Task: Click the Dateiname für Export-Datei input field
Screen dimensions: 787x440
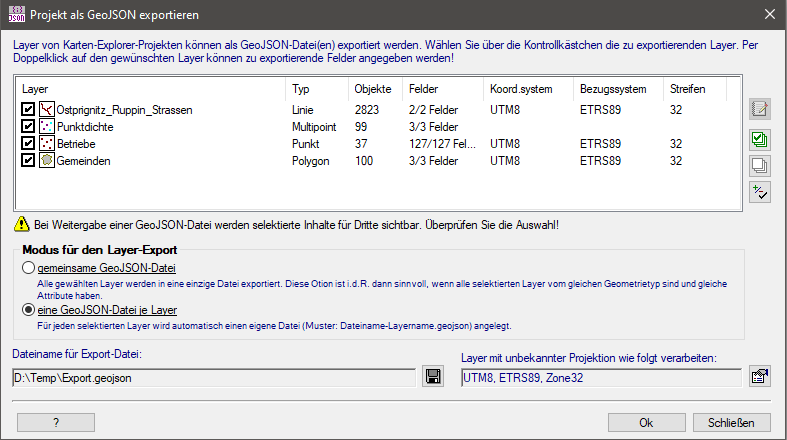Action: coord(214,378)
